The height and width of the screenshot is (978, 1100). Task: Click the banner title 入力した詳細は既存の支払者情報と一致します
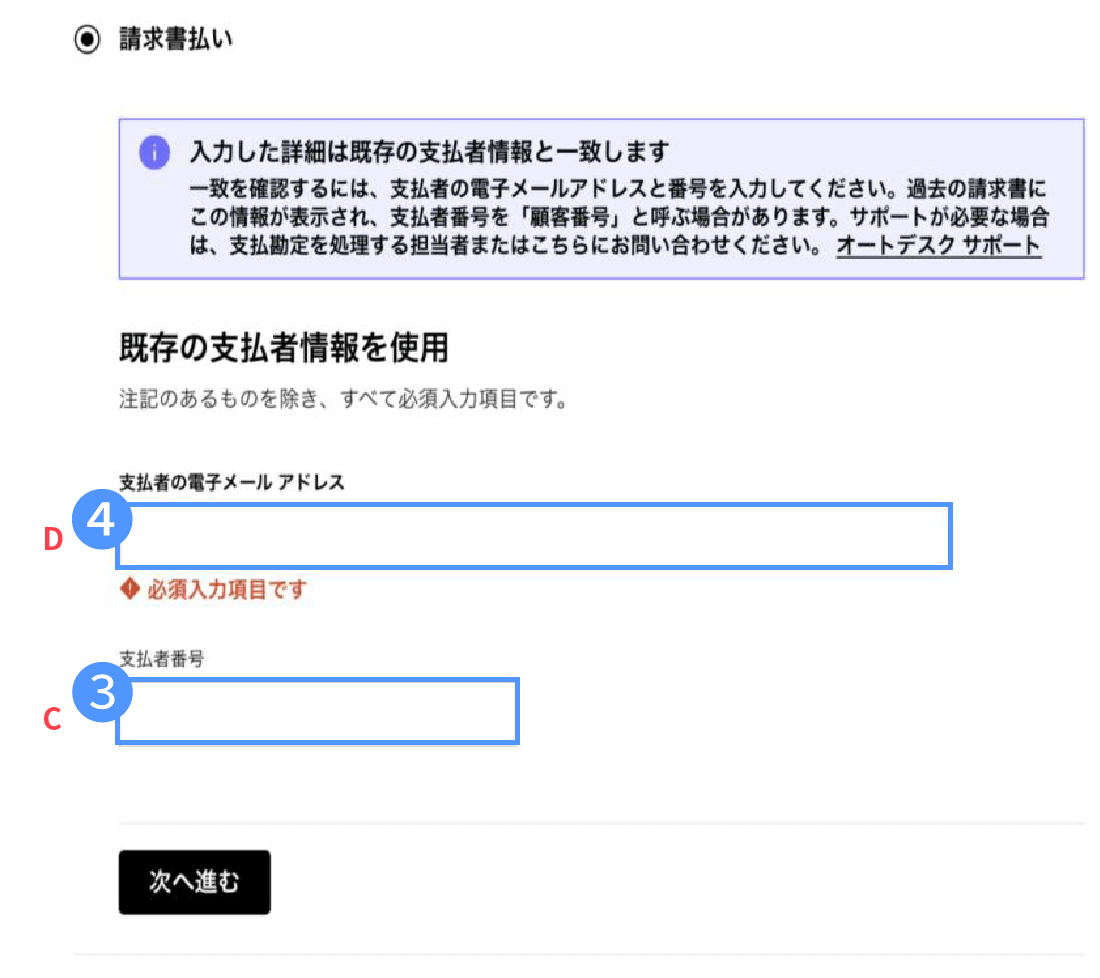(x=428, y=152)
